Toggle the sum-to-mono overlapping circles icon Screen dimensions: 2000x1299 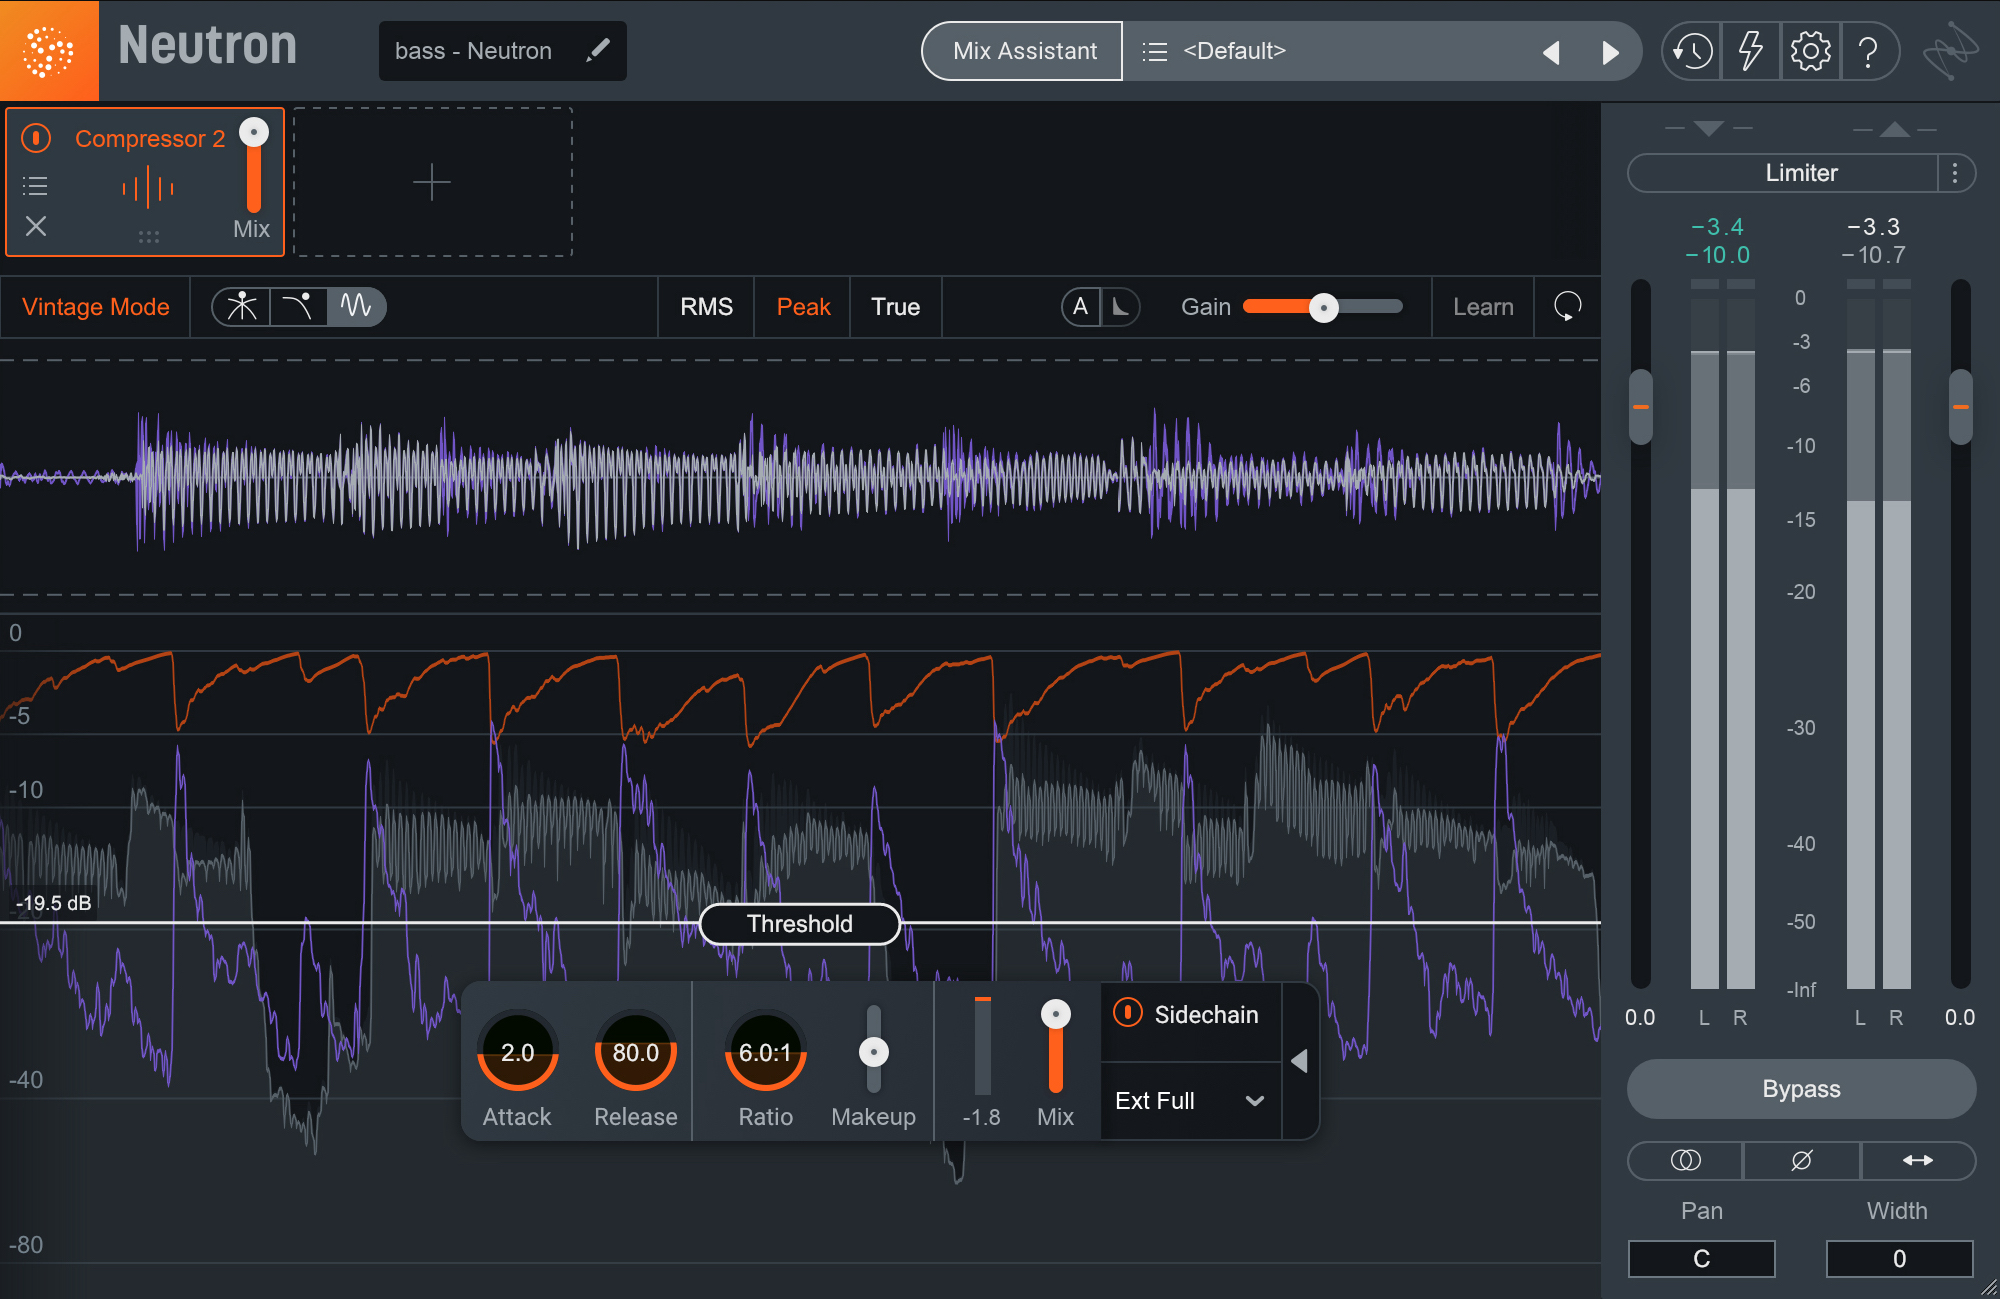tap(1686, 1160)
